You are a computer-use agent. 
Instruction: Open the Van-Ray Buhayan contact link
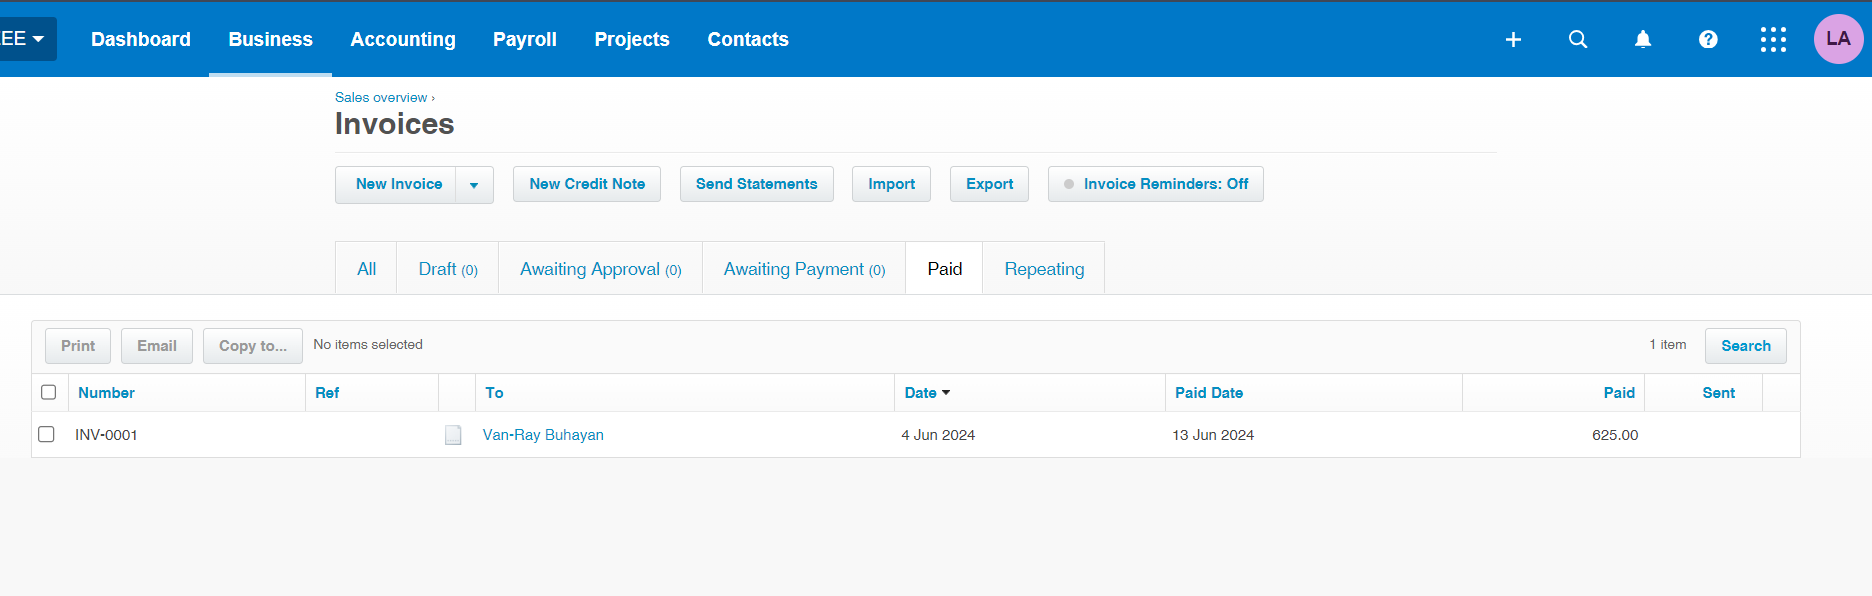click(x=543, y=435)
